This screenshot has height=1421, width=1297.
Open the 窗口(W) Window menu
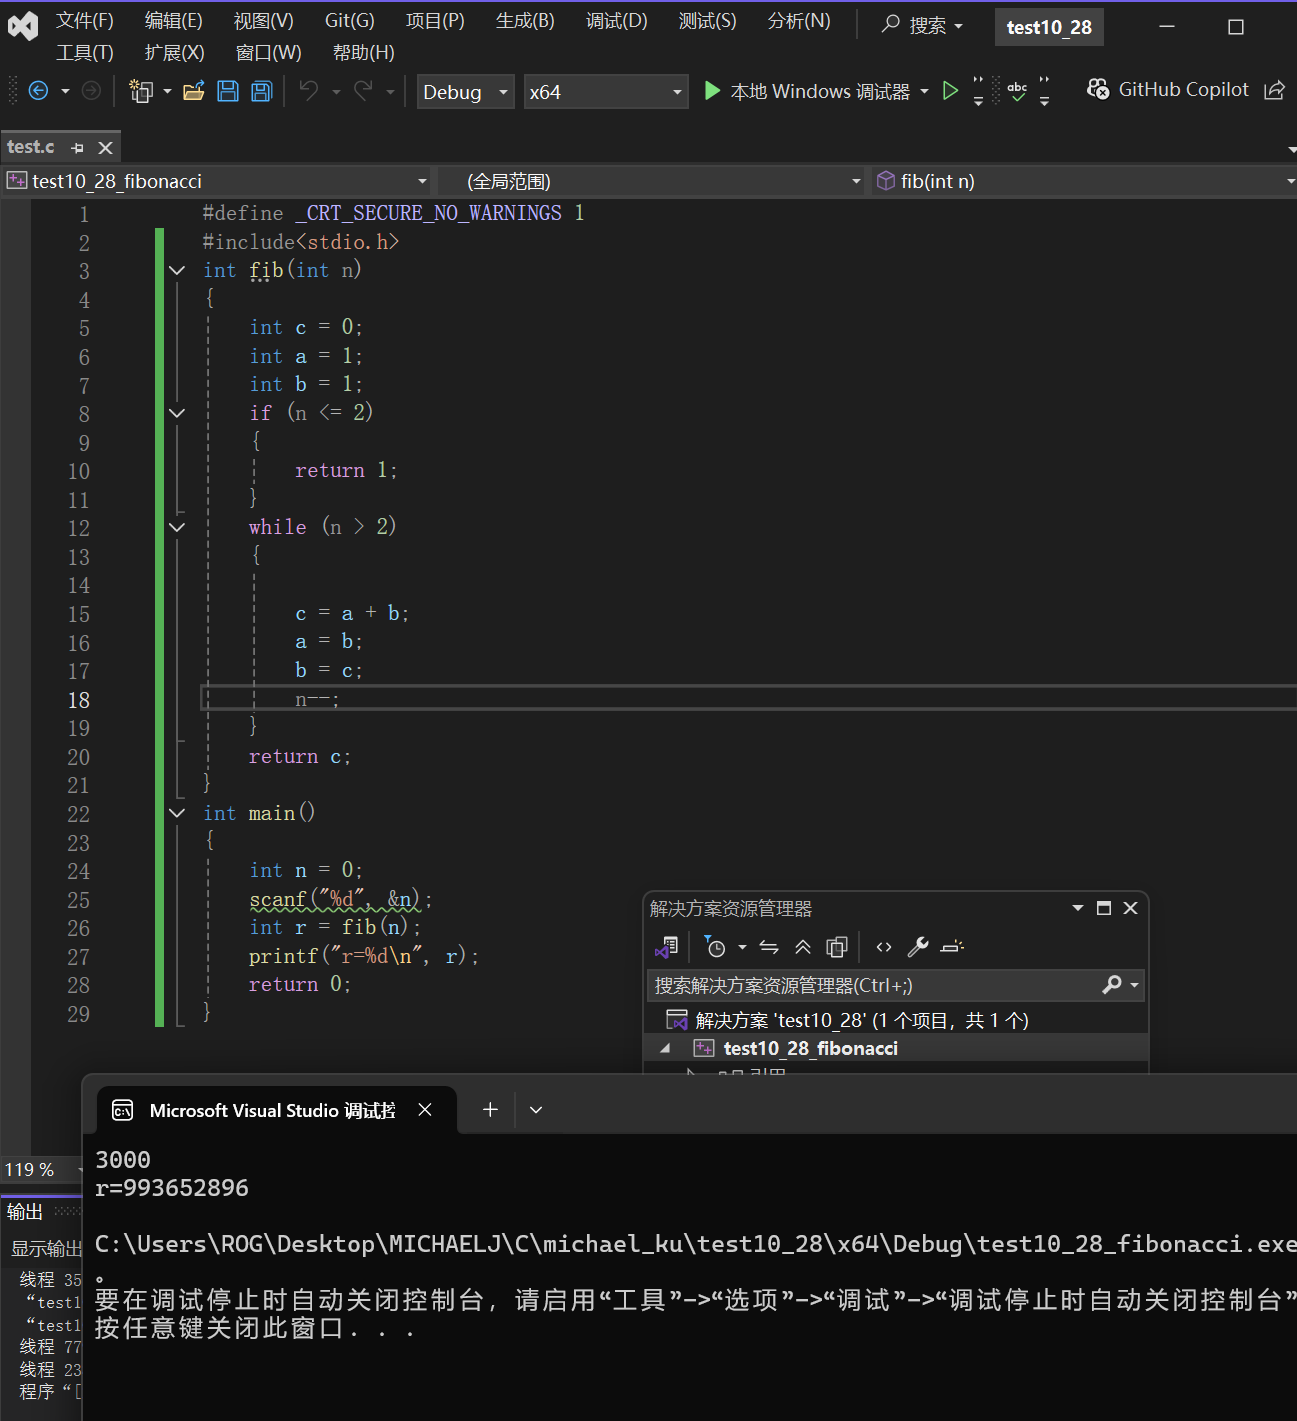click(x=269, y=53)
